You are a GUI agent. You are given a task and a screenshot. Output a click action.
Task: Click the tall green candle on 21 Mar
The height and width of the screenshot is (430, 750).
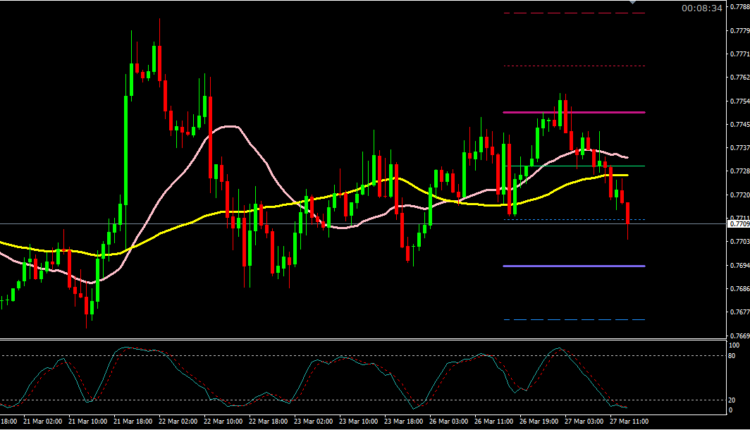(x=127, y=140)
